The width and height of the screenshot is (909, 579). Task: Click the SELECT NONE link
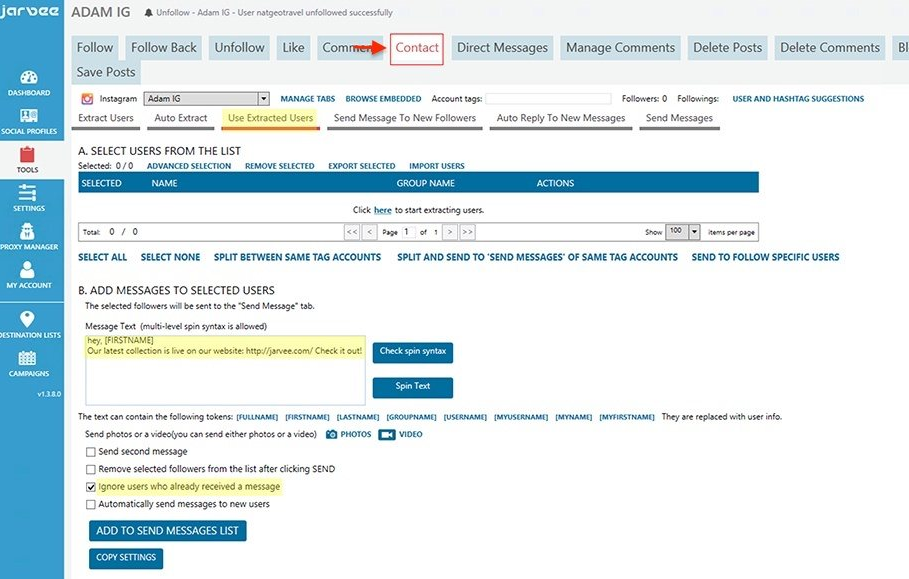point(170,257)
